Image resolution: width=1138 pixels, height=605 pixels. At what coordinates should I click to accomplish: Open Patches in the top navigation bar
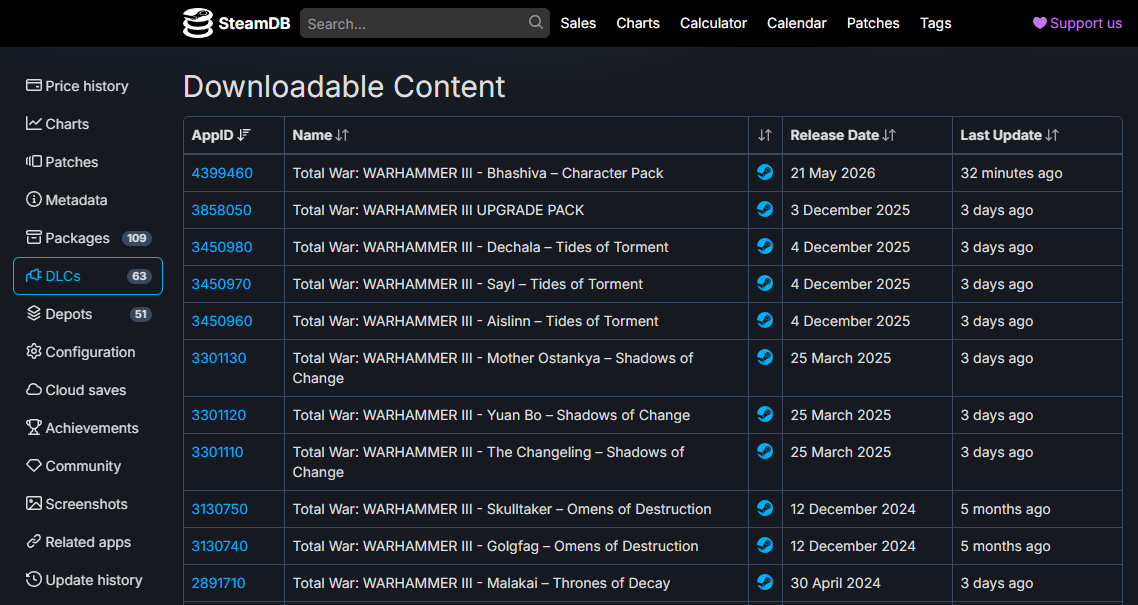coord(872,23)
